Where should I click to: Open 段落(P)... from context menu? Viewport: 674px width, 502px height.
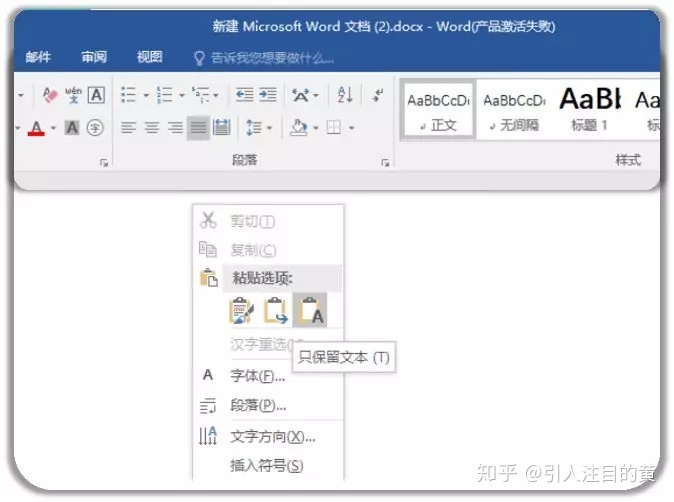[258, 405]
